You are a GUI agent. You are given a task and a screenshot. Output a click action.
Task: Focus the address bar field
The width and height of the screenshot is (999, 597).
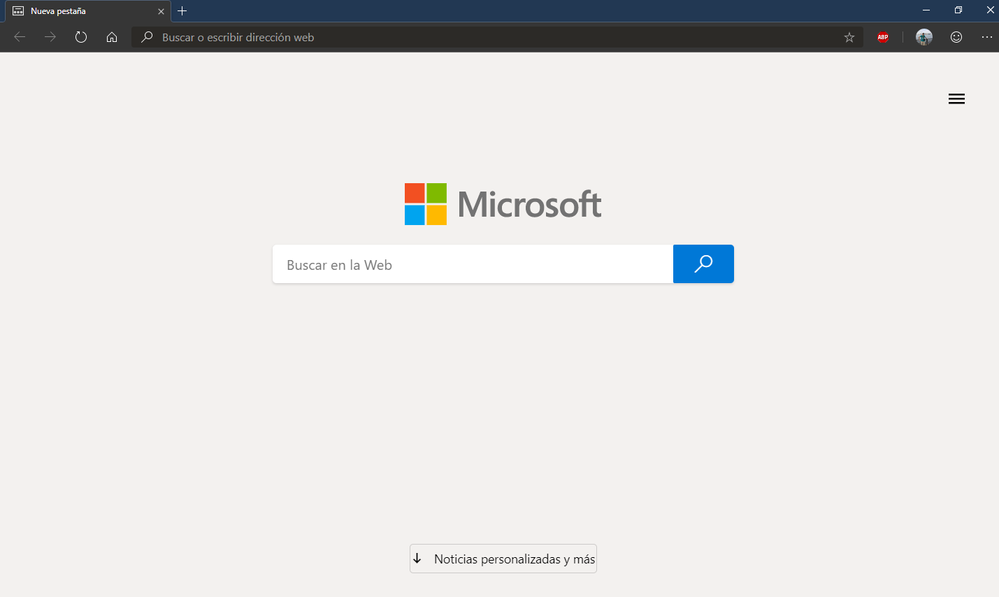pyautogui.click(x=497, y=37)
